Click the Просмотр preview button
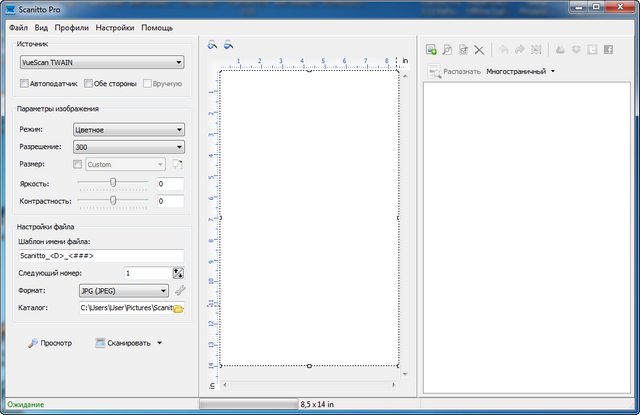This screenshot has height=415, width=640. pyautogui.click(x=50, y=343)
